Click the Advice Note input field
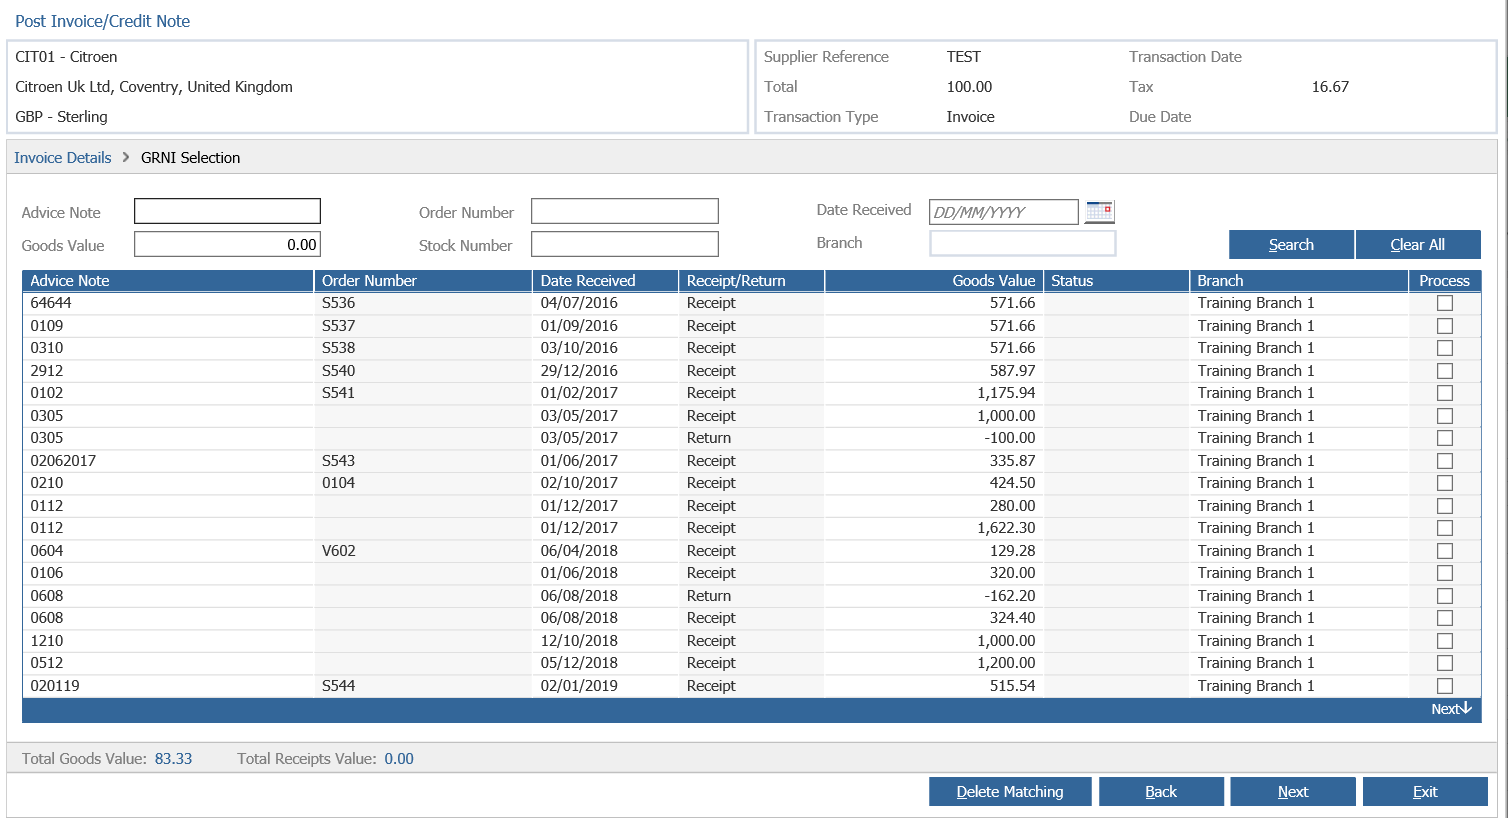 pos(227,211)
